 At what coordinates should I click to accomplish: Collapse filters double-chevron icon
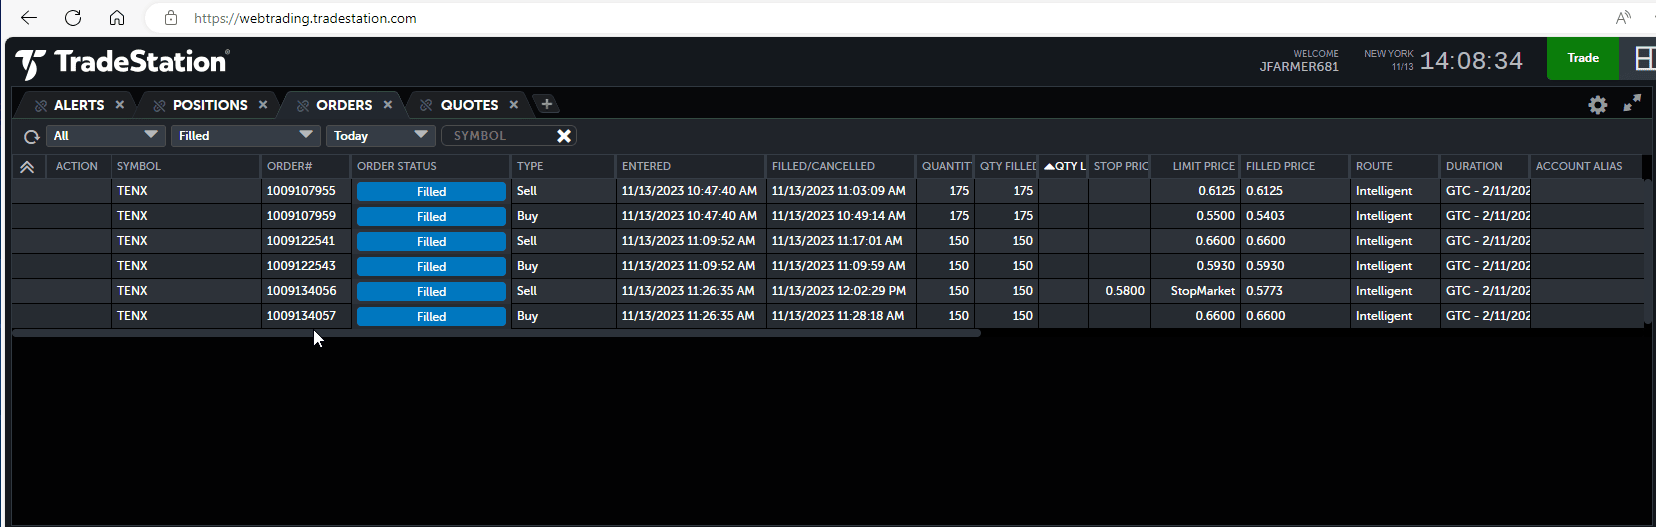click(x=27, y=167)
